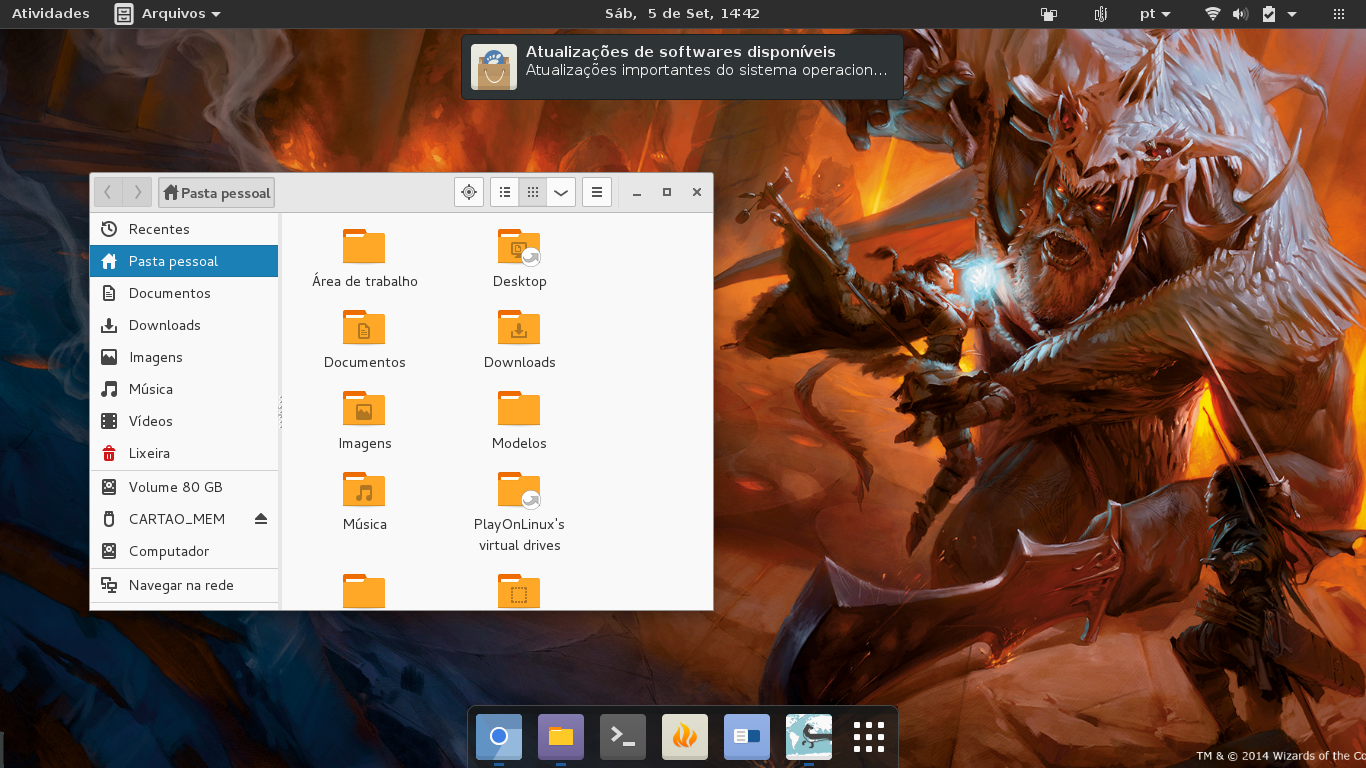Open the hamburger menu in Files
Screen dimensions: 1366x768
click(597, 192)
